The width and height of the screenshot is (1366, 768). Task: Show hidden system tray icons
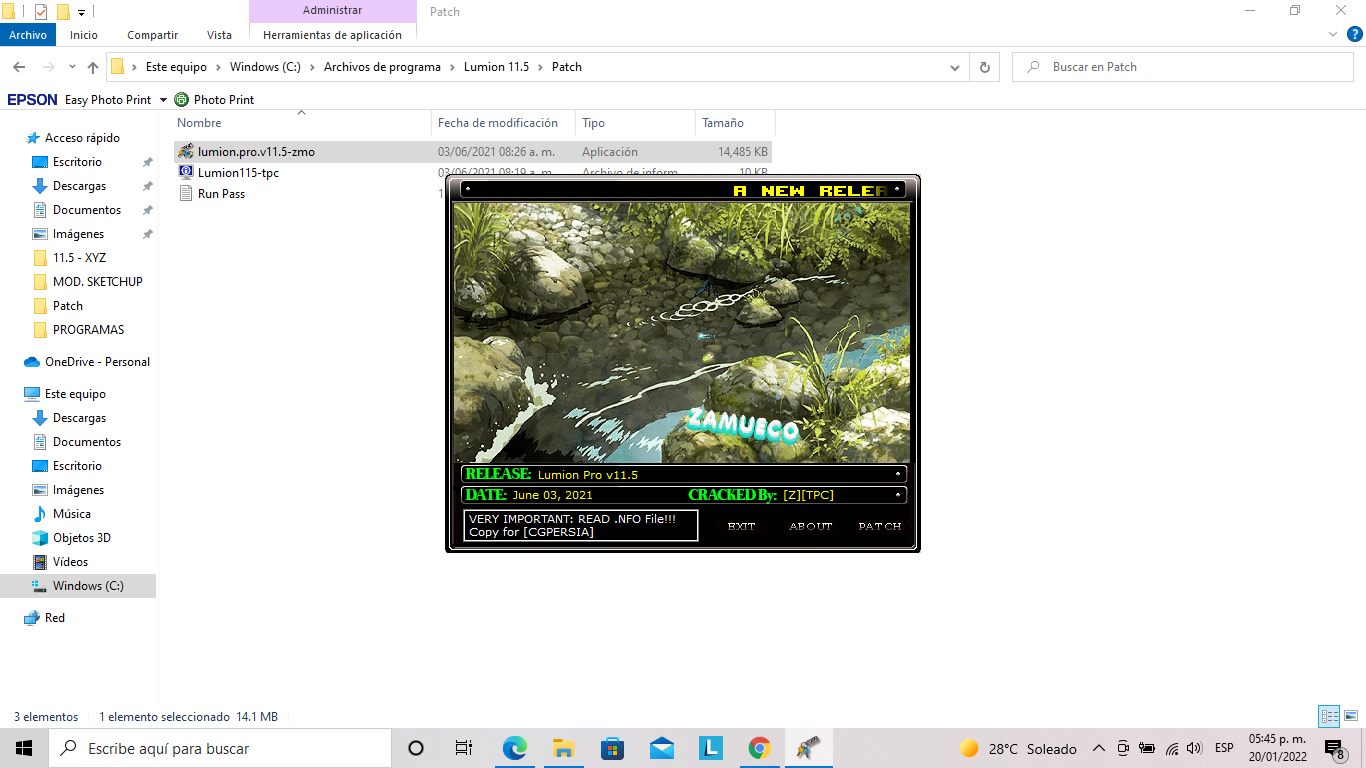click(x=1098, y=748)
